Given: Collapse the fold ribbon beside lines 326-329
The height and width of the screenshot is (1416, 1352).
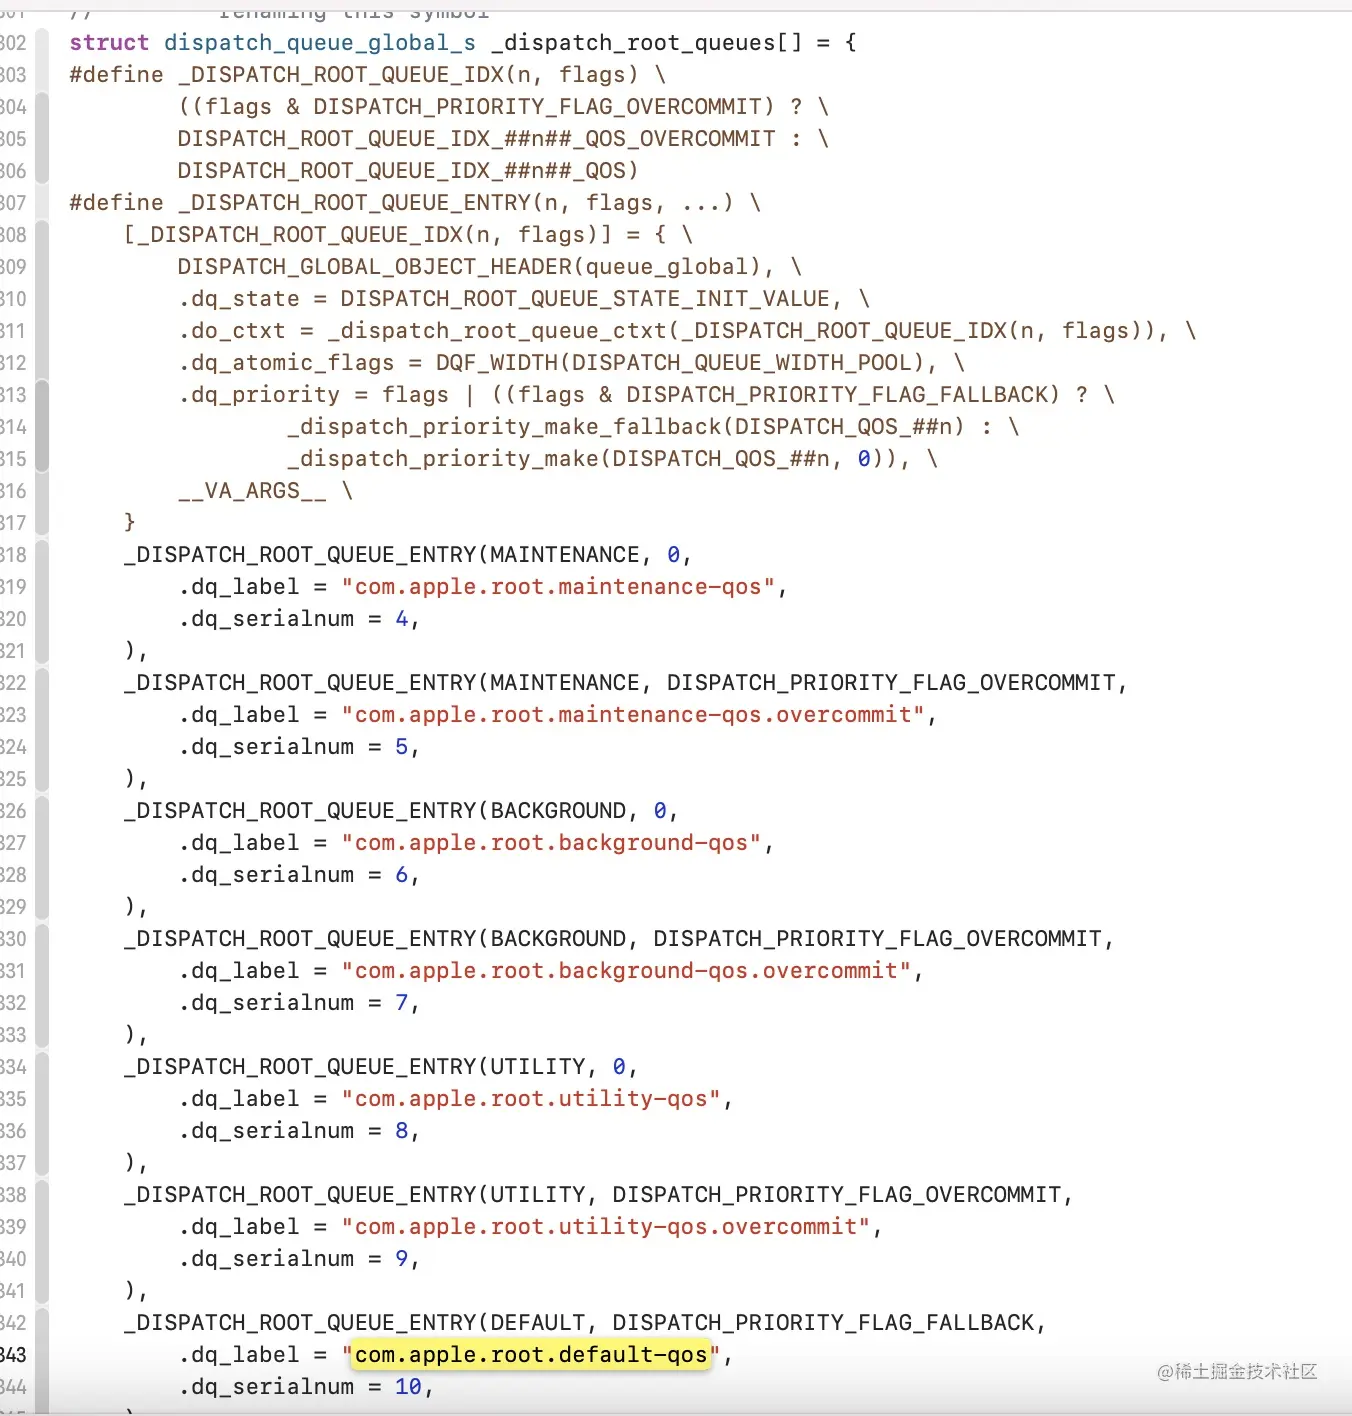Looking at the screenshot, I should pyautogui.click(x=42, y=858).
